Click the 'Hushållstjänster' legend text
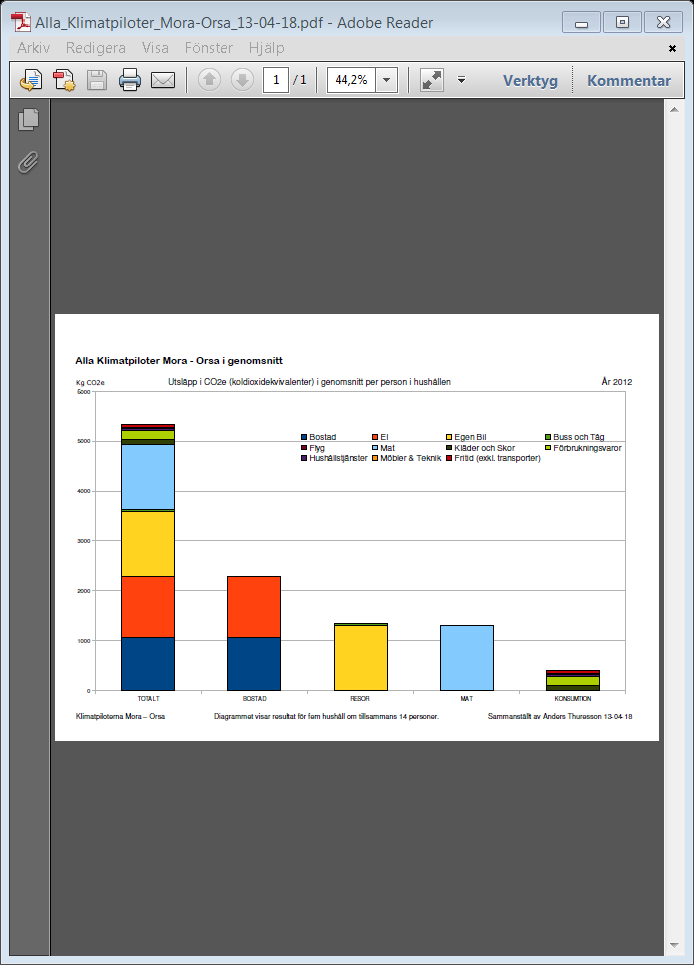This screenshot has height=965, width=694. click(x=338, y=458)
